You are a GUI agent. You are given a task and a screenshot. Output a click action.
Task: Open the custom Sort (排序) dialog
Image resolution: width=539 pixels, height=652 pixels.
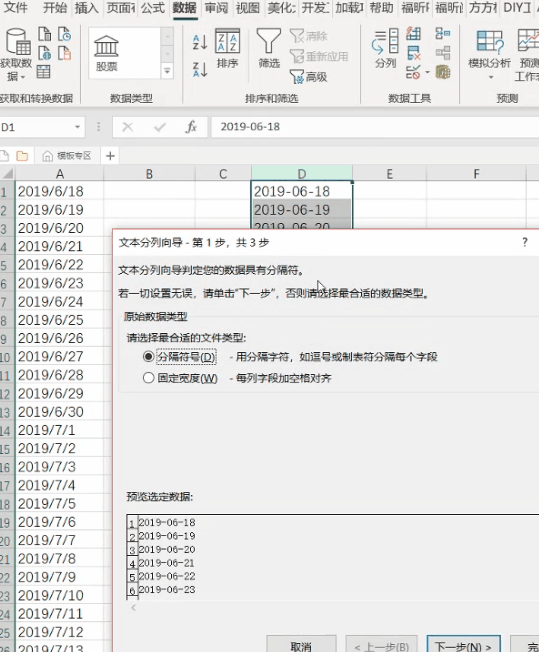[227, 48]
